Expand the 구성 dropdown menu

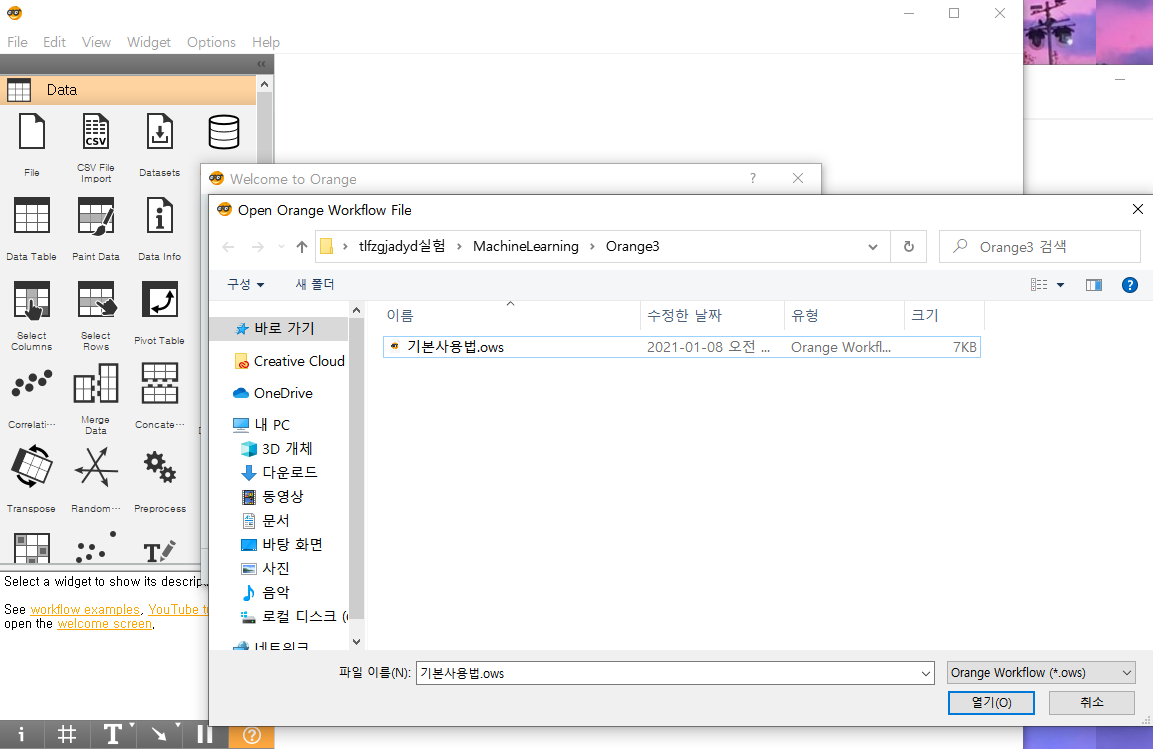pyautogui.click(x=245, y=284)
